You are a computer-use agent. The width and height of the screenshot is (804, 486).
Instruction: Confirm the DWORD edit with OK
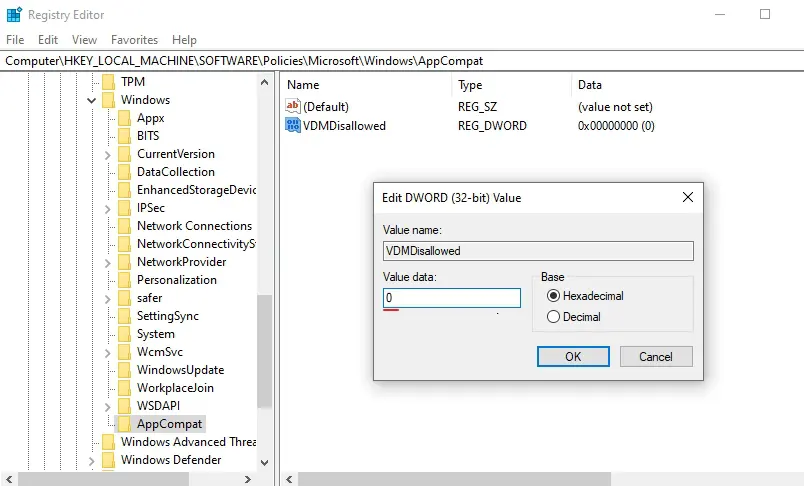coord(573,356)
